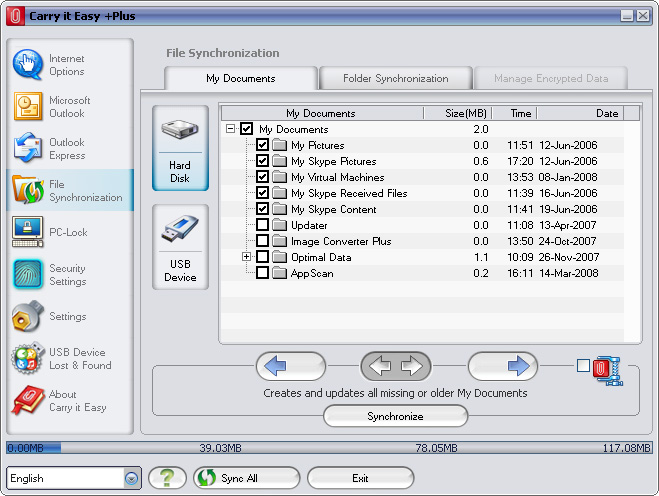Select the Hard Disk drive button
The width and height of the screenshot is (659, 496).
[180, 148]
